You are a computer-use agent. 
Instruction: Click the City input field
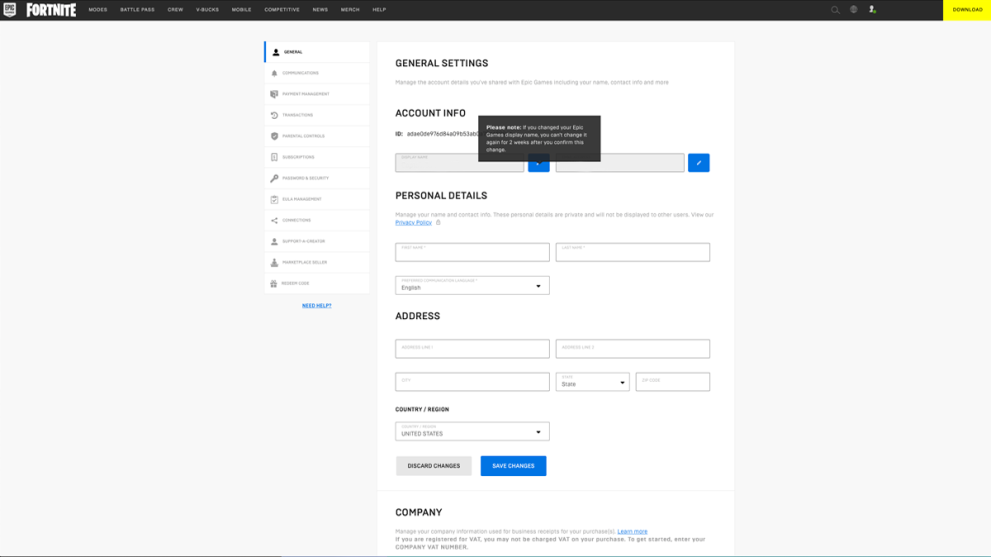click(472, 382)
